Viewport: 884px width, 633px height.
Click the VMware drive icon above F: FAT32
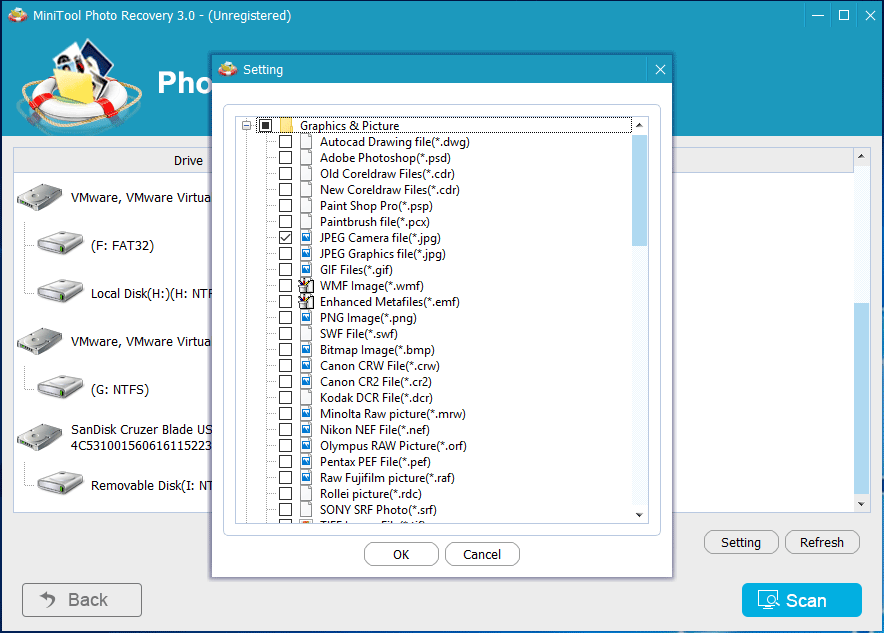point(39,197)
